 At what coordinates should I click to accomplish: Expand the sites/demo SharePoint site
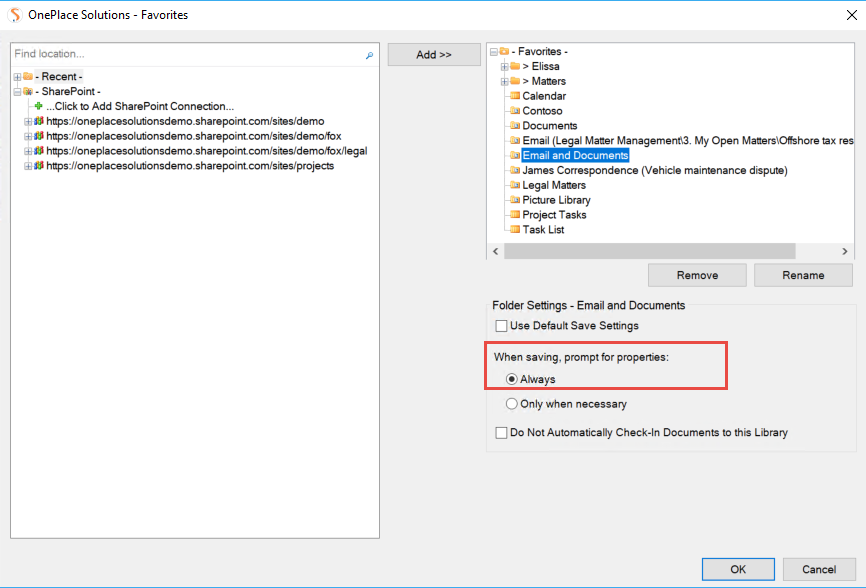28,121
